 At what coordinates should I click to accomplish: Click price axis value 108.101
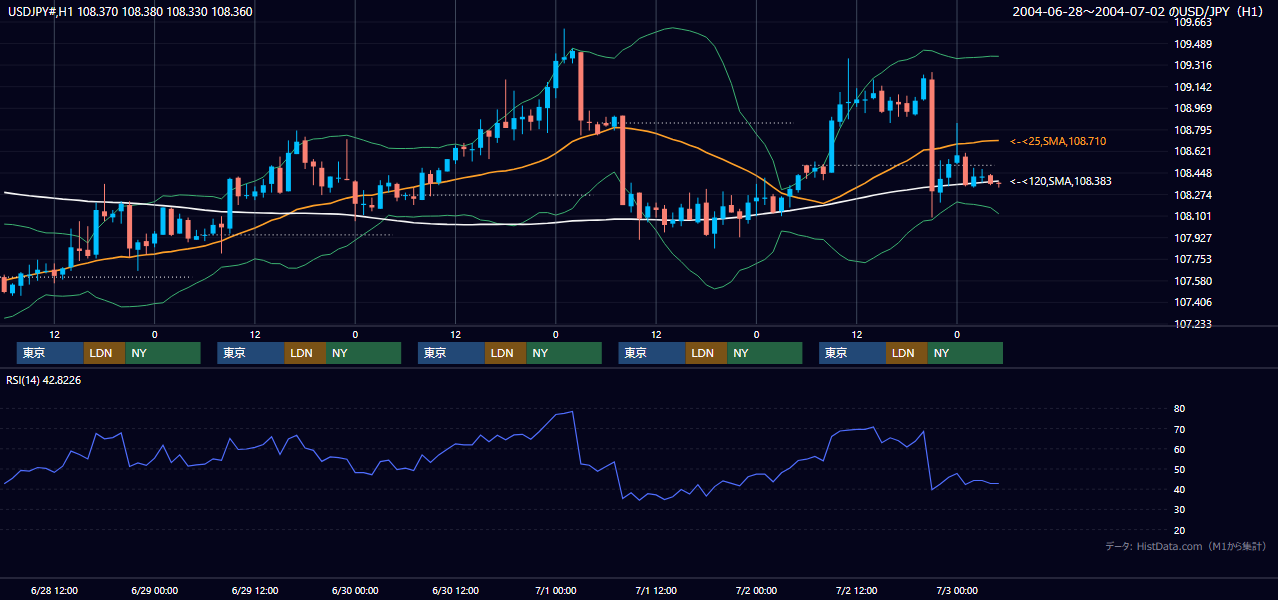point(1194,216)
